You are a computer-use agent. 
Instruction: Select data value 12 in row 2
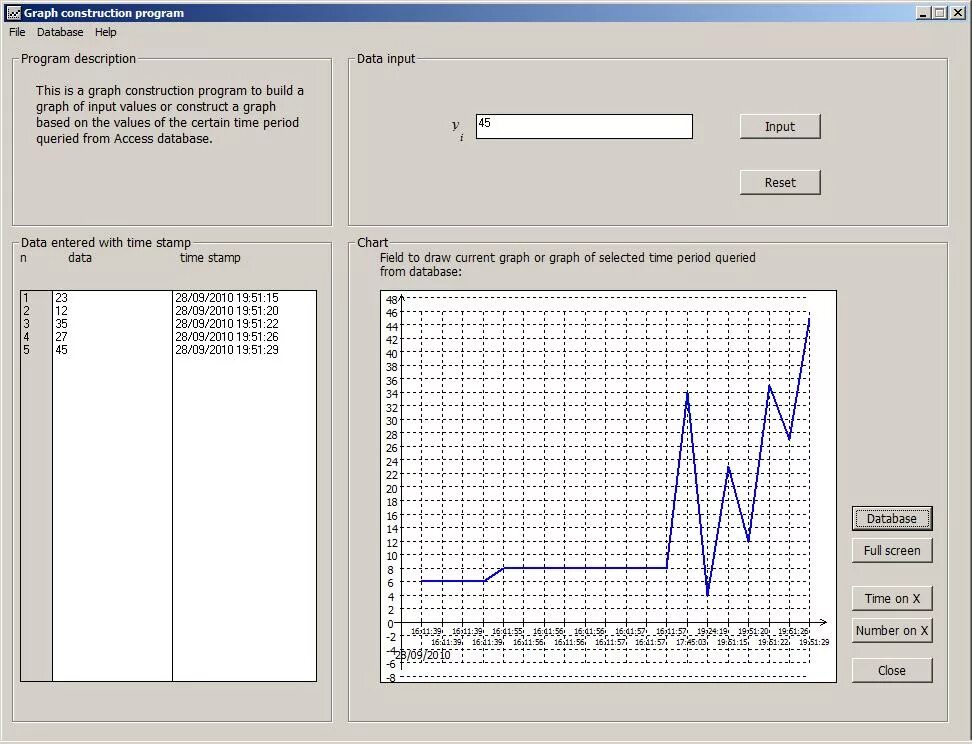[x=61, y=311]
